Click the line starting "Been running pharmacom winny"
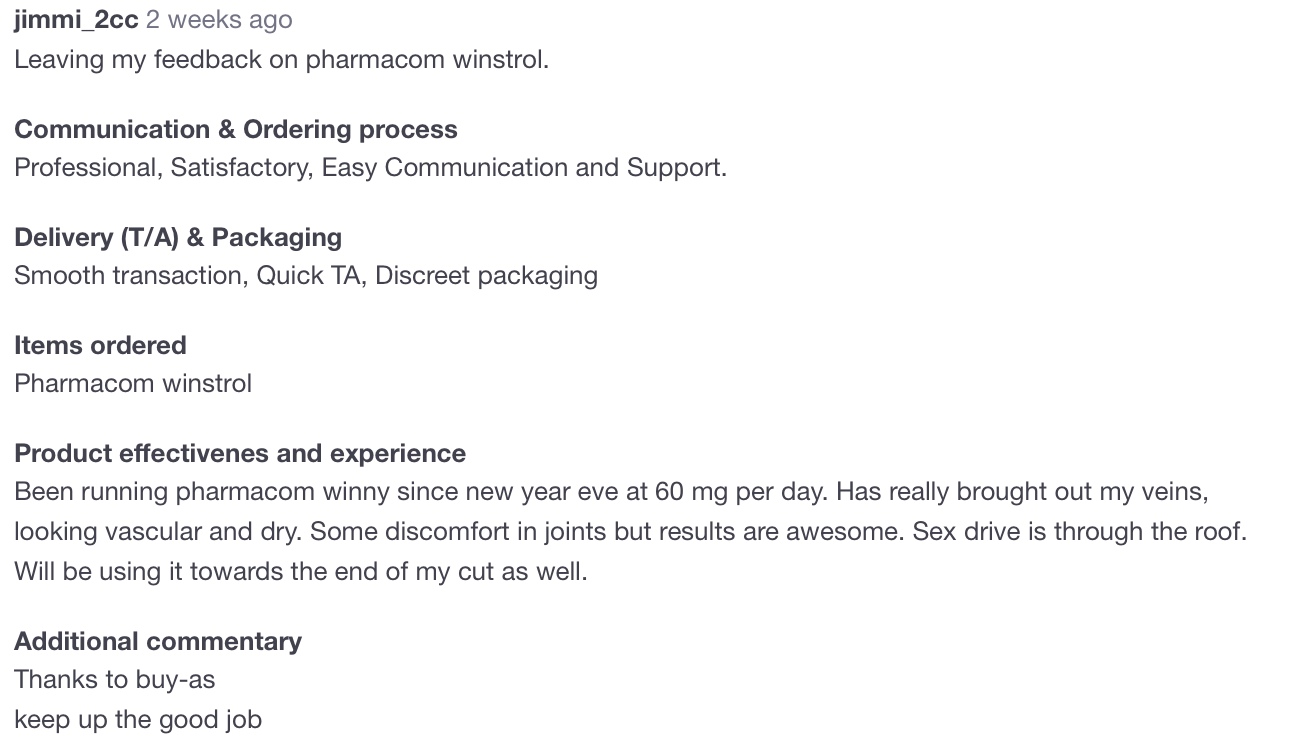1304x752 pixels. [x=612, y=492]
